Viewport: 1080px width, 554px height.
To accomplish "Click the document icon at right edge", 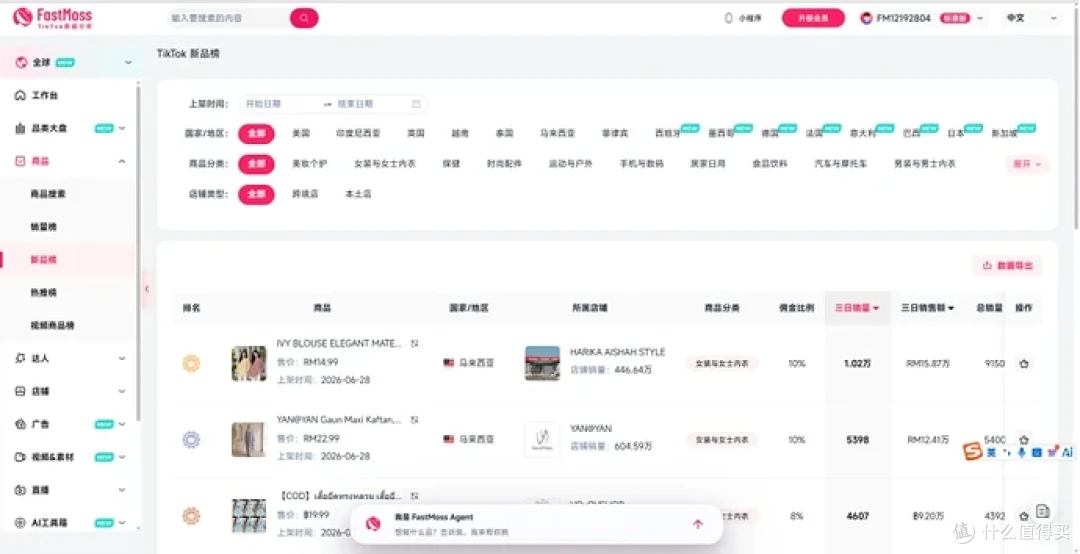I will coord(1043,511).
